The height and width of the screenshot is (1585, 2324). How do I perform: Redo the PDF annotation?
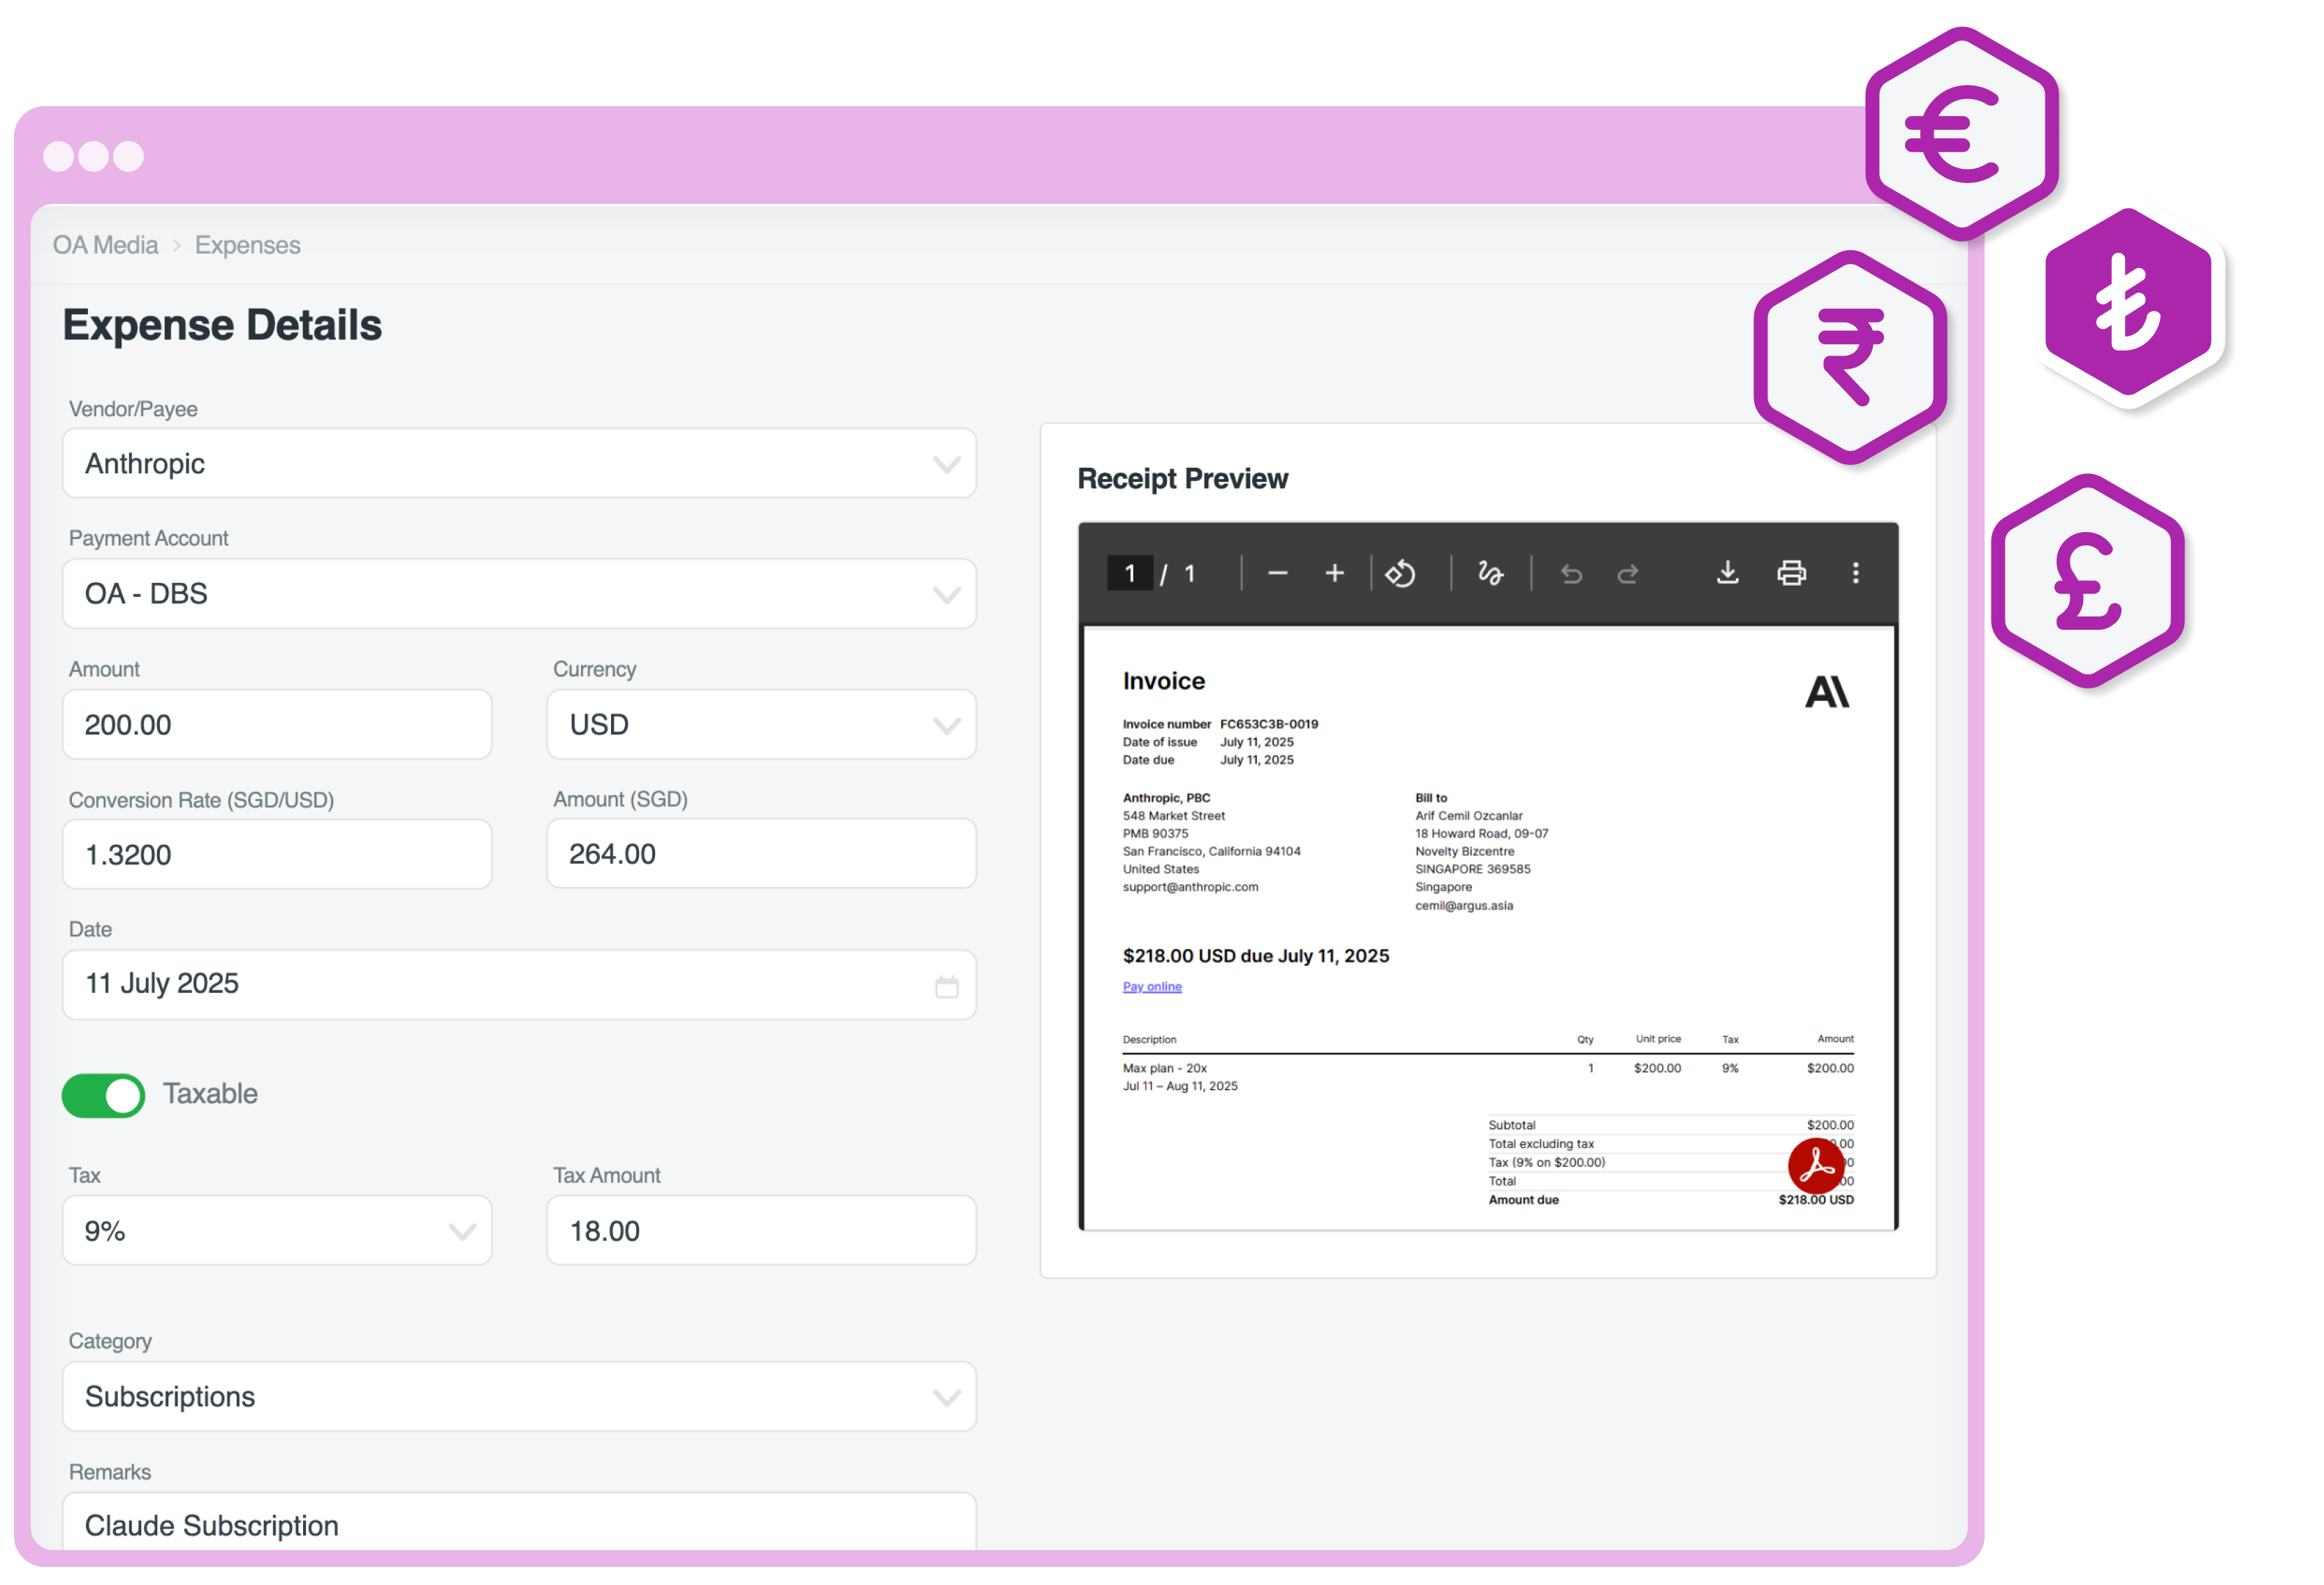coord(1628,573)
